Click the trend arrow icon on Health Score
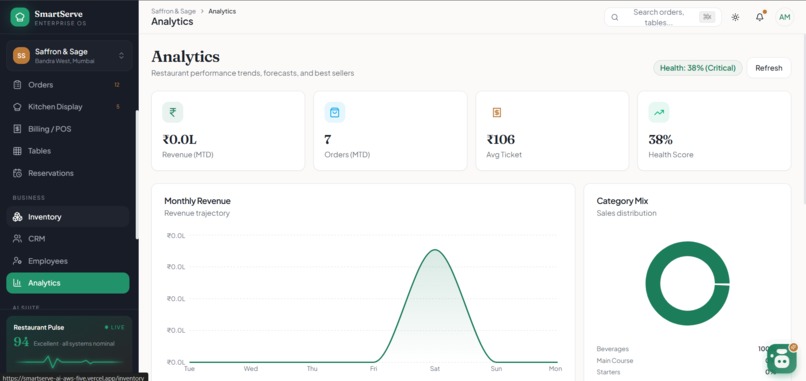This screenshot has height=381, width=806. [x=659, y=113]
